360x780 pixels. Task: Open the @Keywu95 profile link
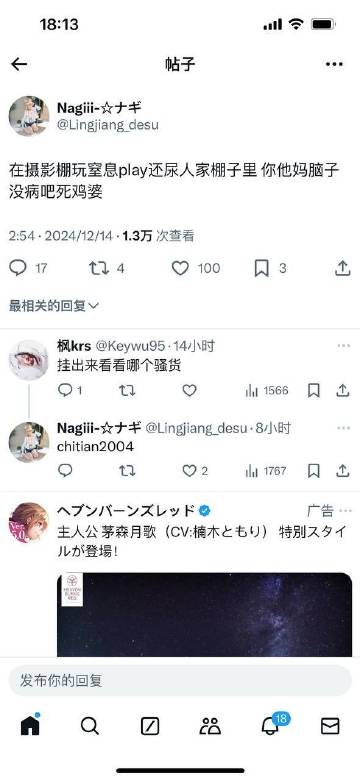(130, 346)
